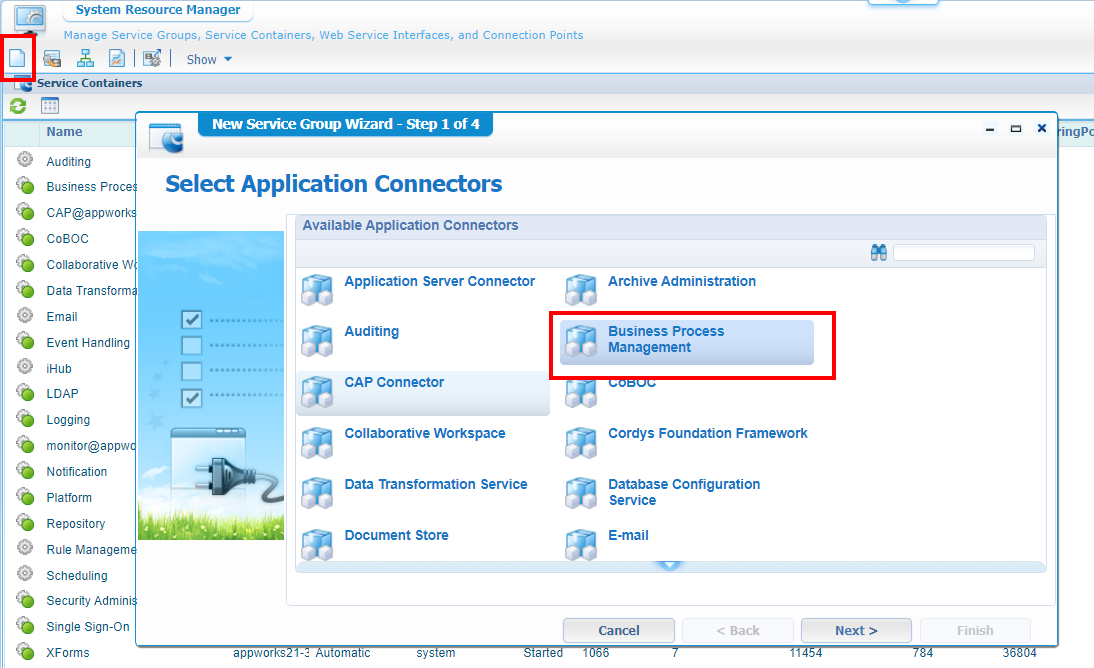Select the "Platform" service container row

click(69, 498)
